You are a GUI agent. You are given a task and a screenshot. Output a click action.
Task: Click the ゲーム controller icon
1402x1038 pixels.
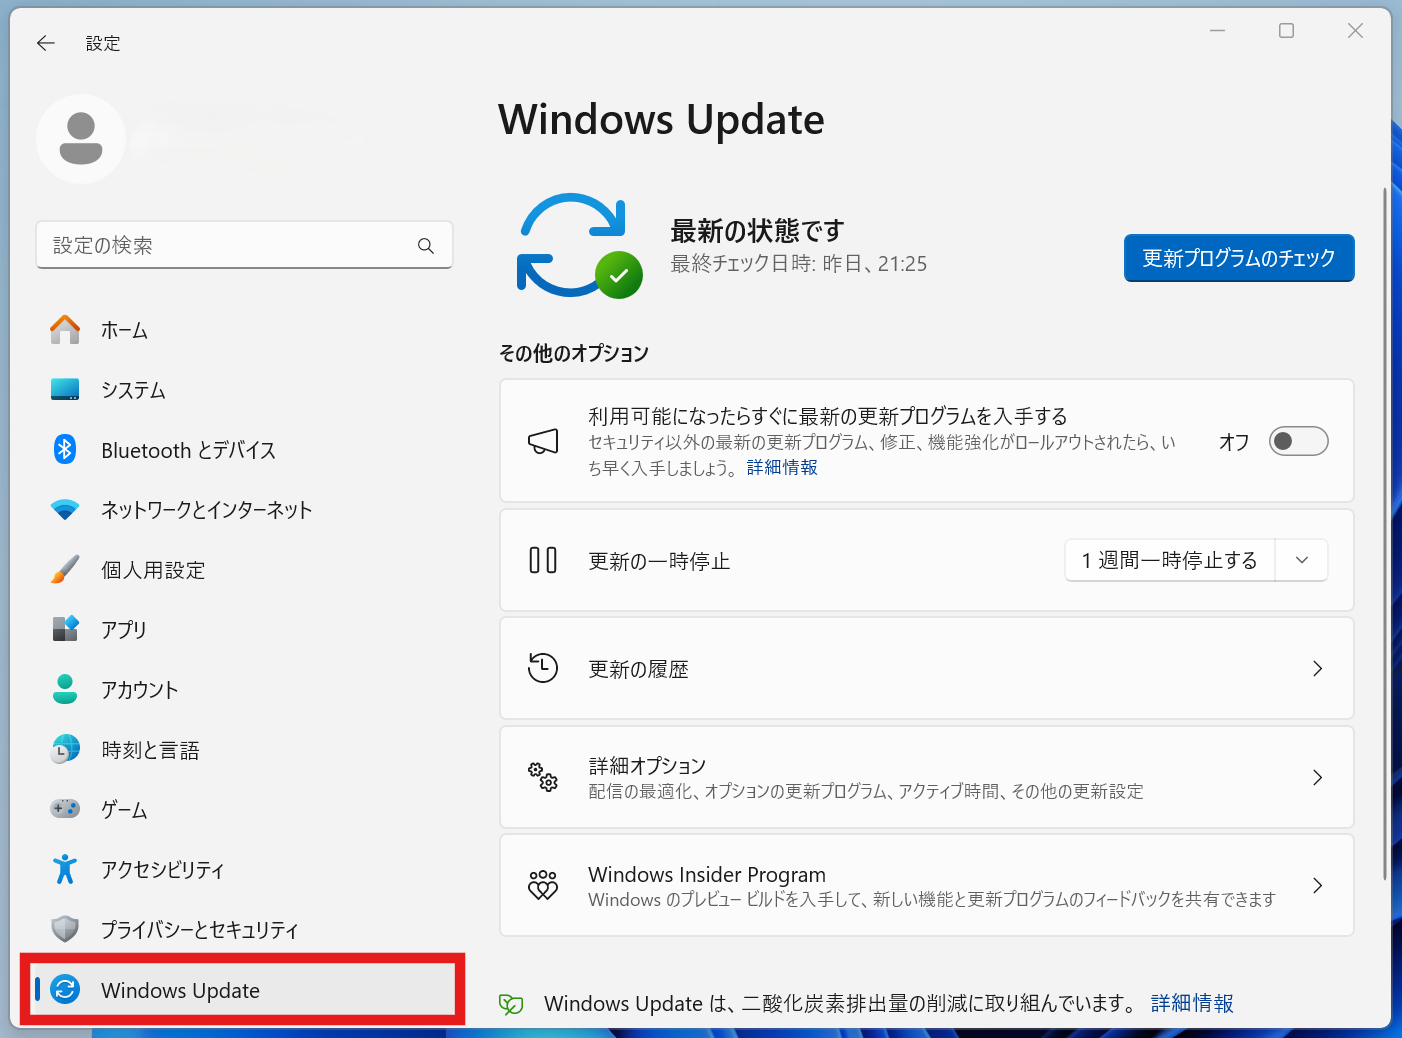pos(65,808)
